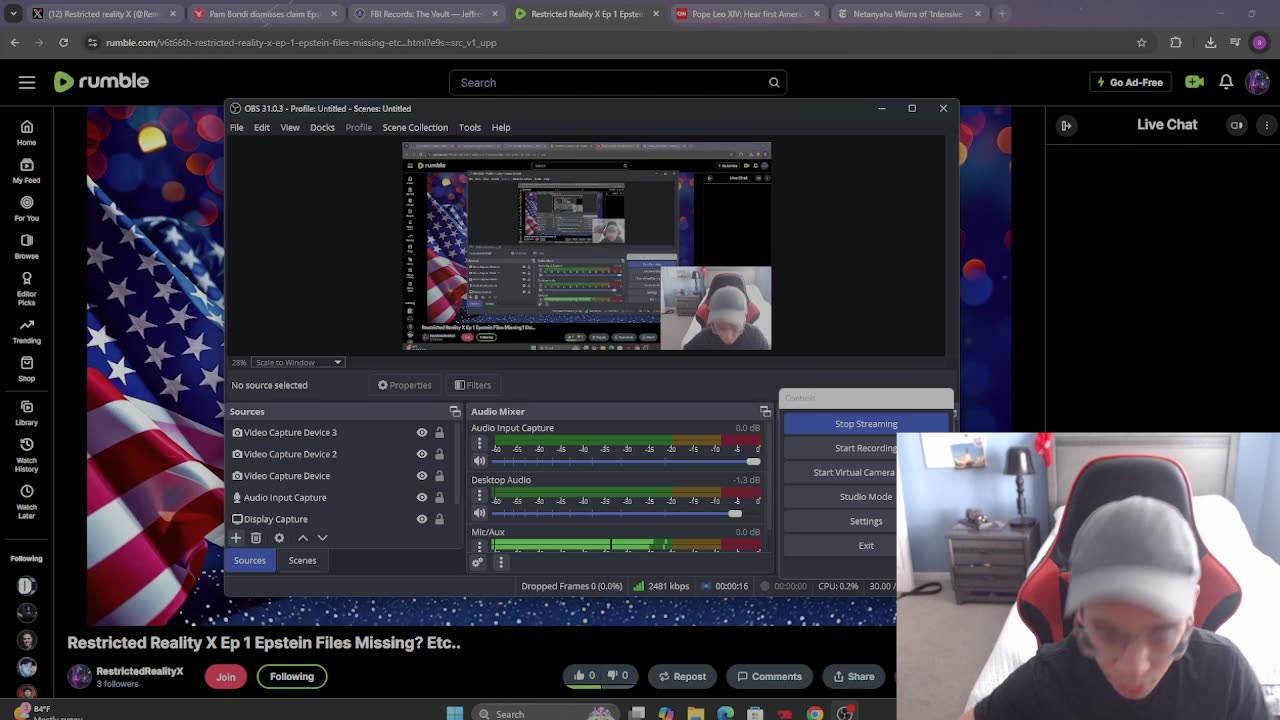Toggle lock on Display Capture source

click(x=439, y=519)
